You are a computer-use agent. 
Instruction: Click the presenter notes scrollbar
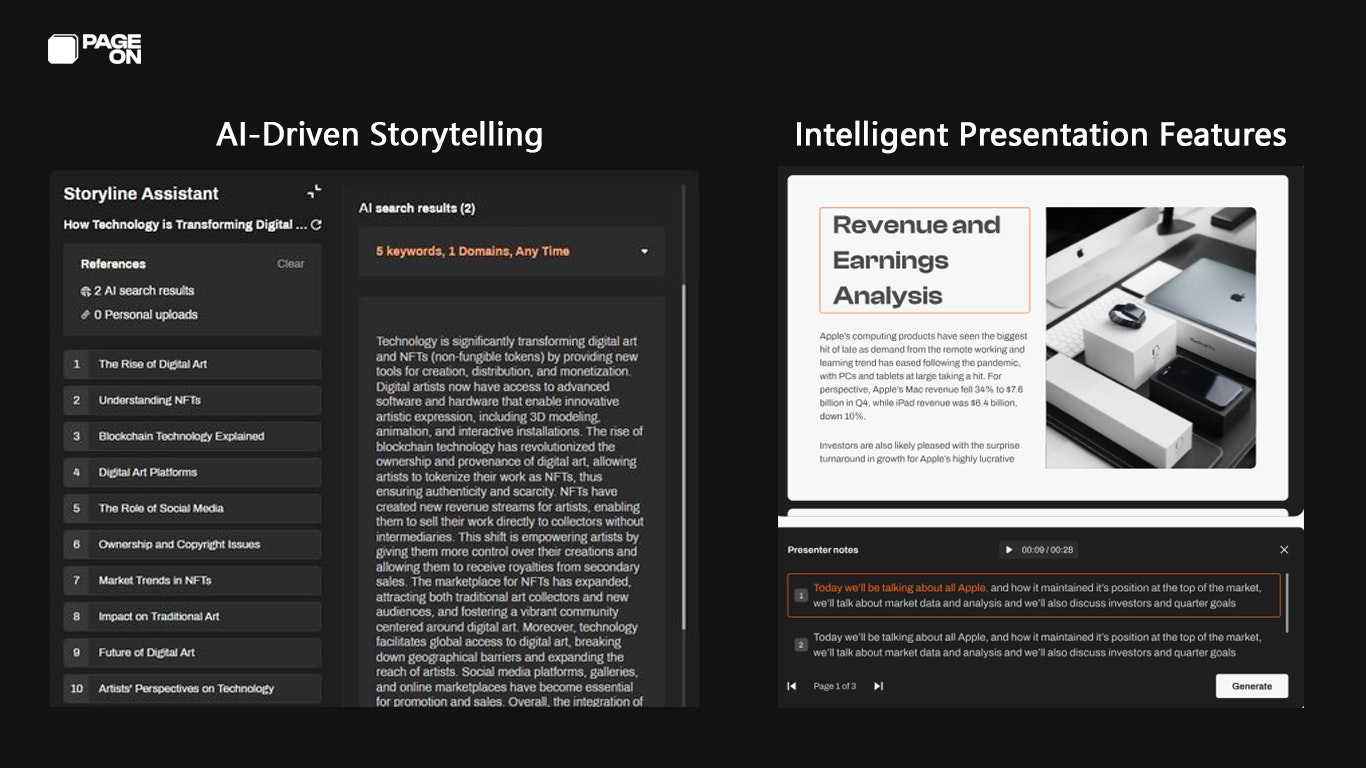[1287, 603]
